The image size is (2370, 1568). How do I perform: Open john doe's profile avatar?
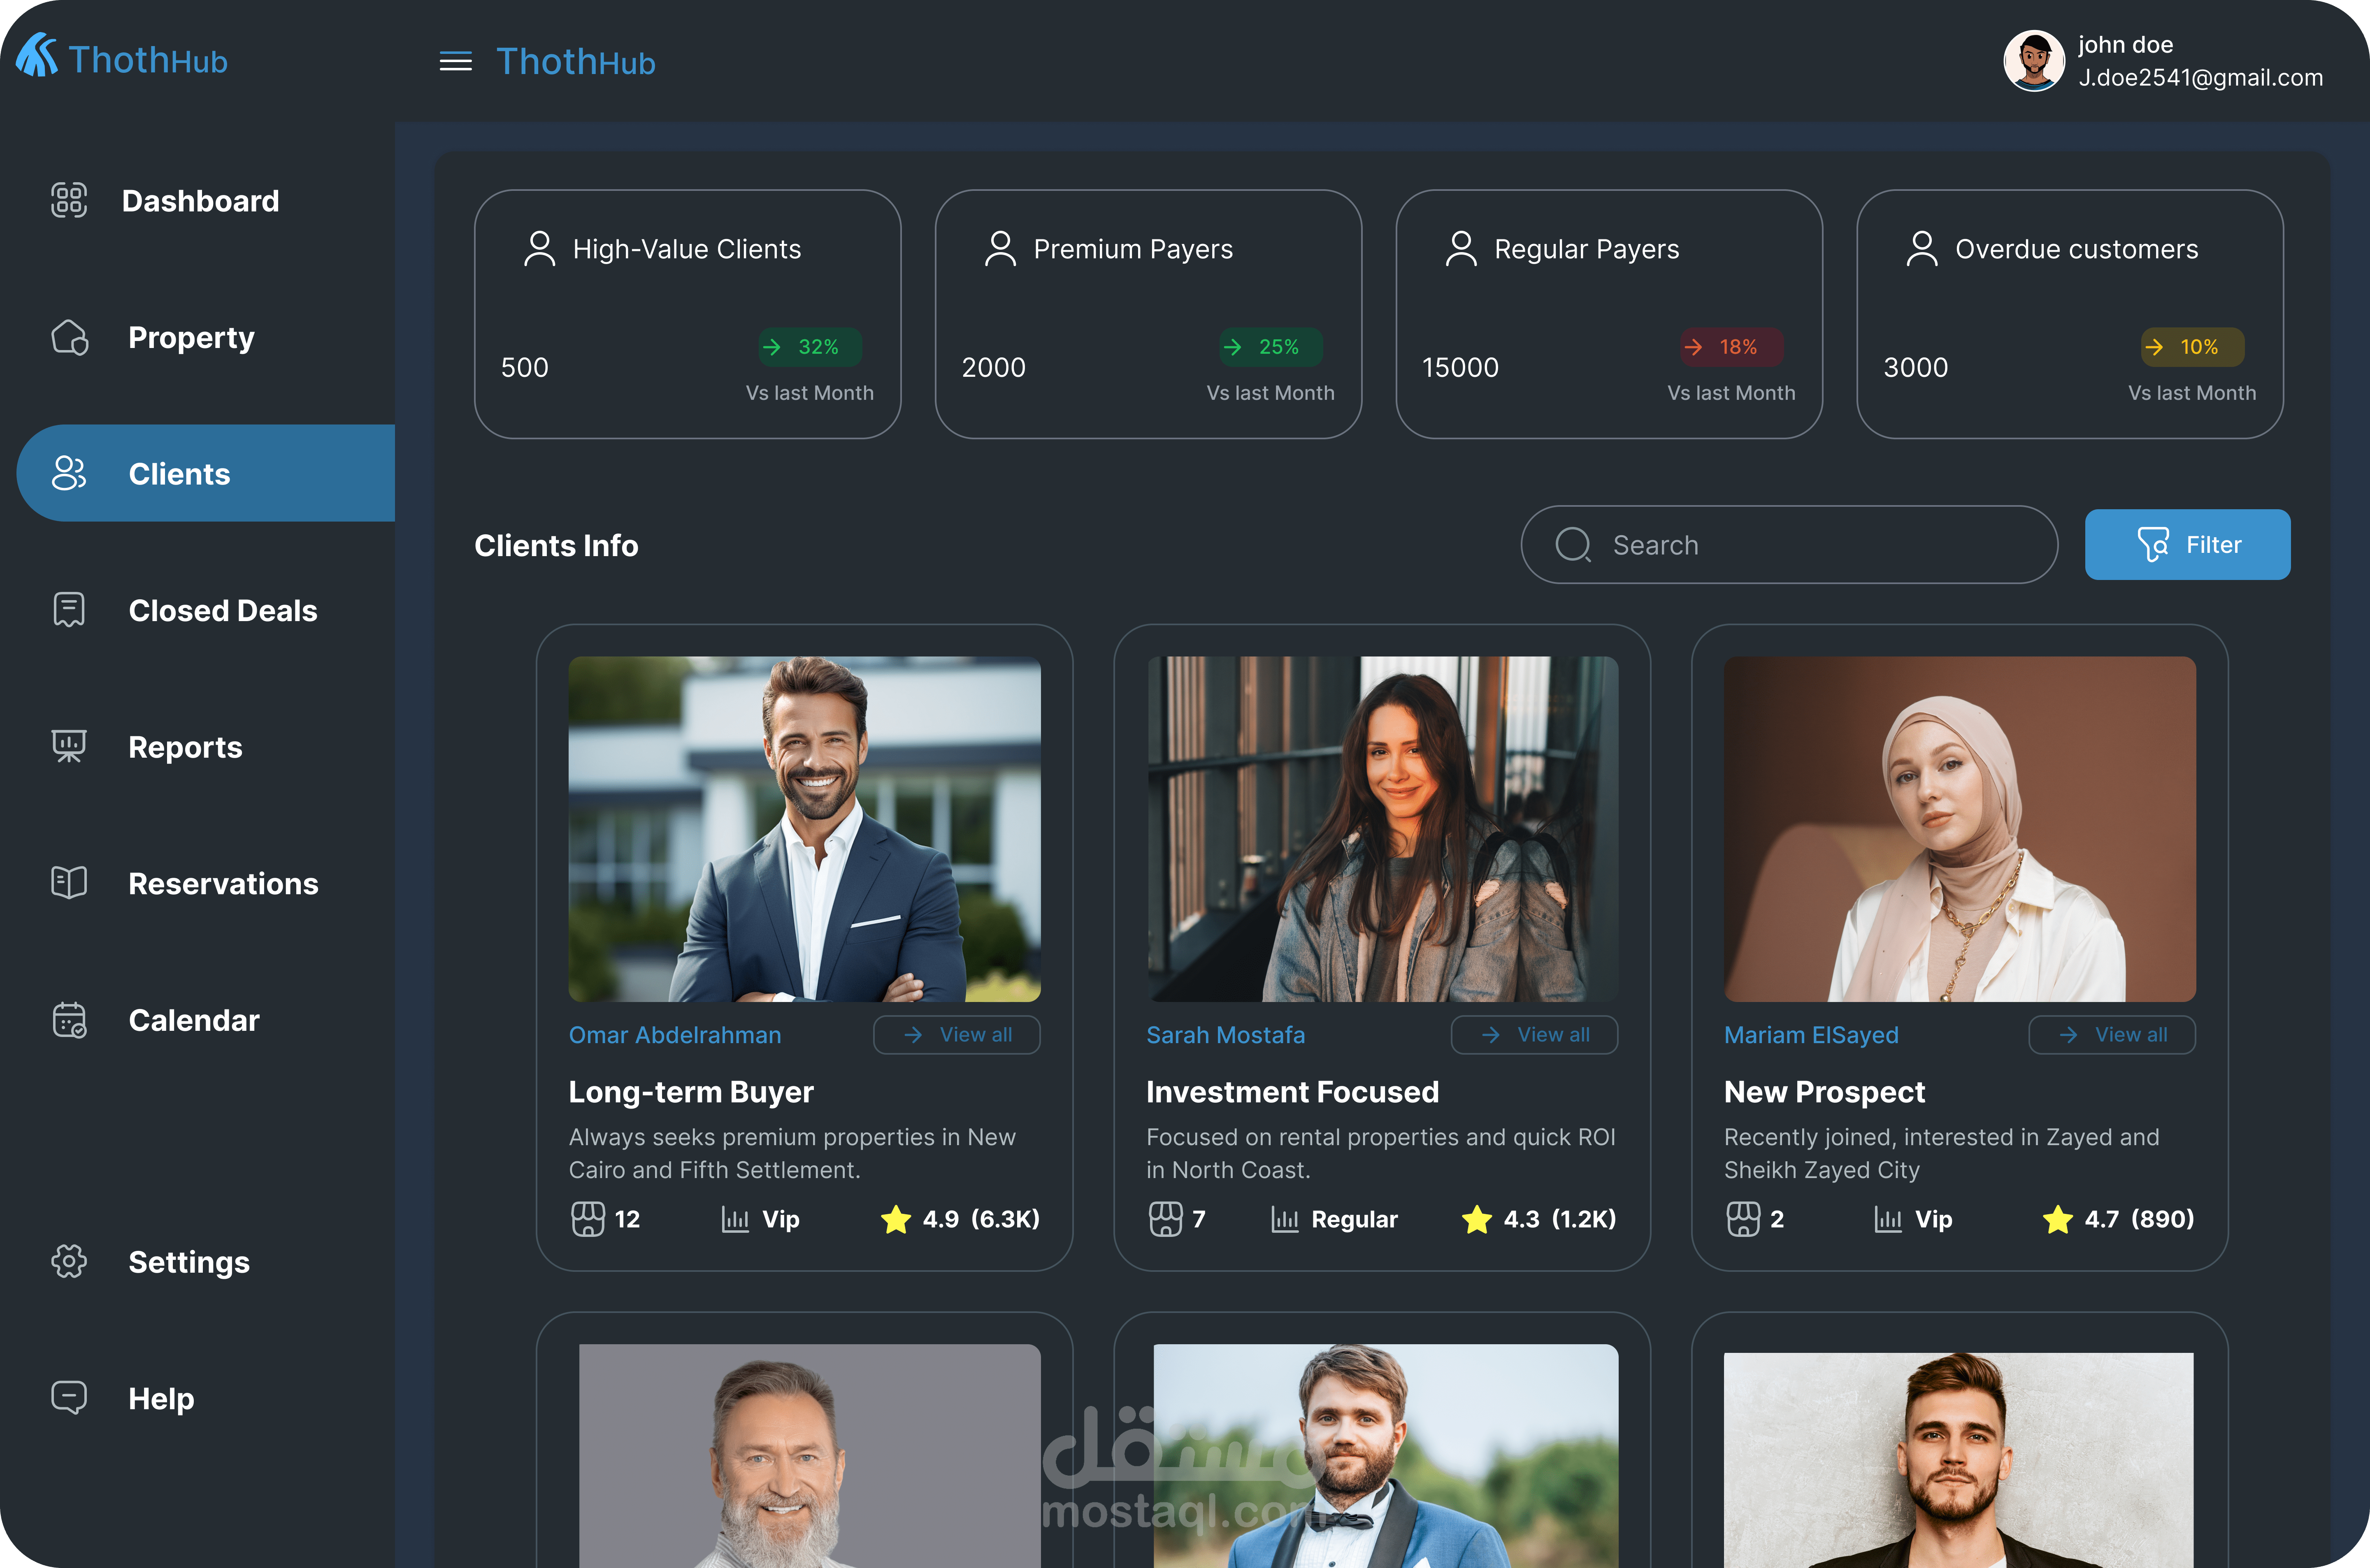pyautogui.click(x=2033, y=61)
